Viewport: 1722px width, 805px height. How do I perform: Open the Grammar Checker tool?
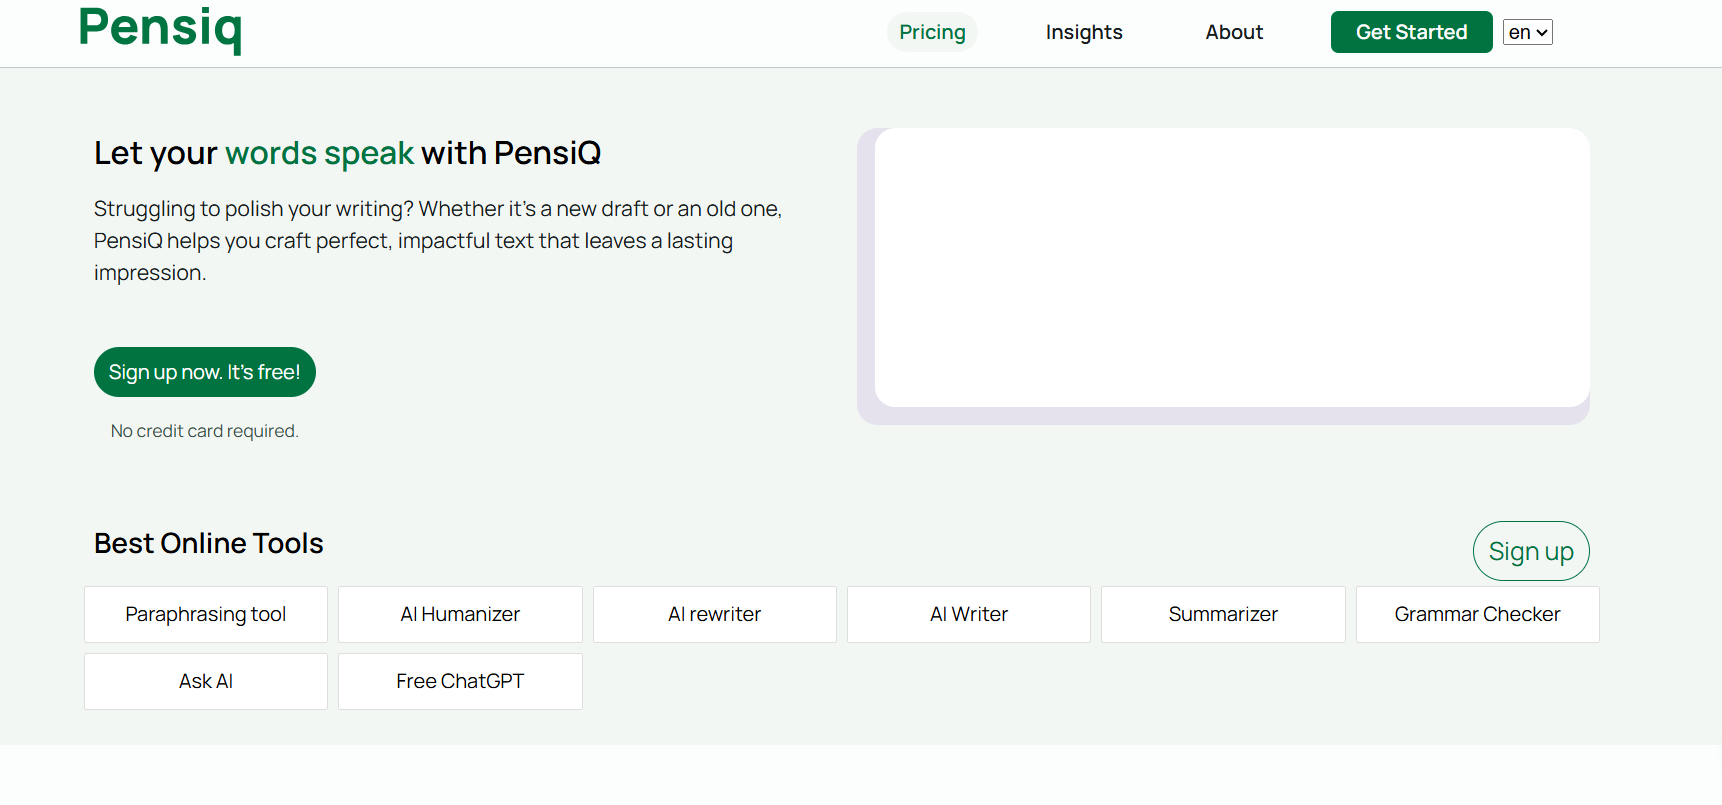[1478, 614]
